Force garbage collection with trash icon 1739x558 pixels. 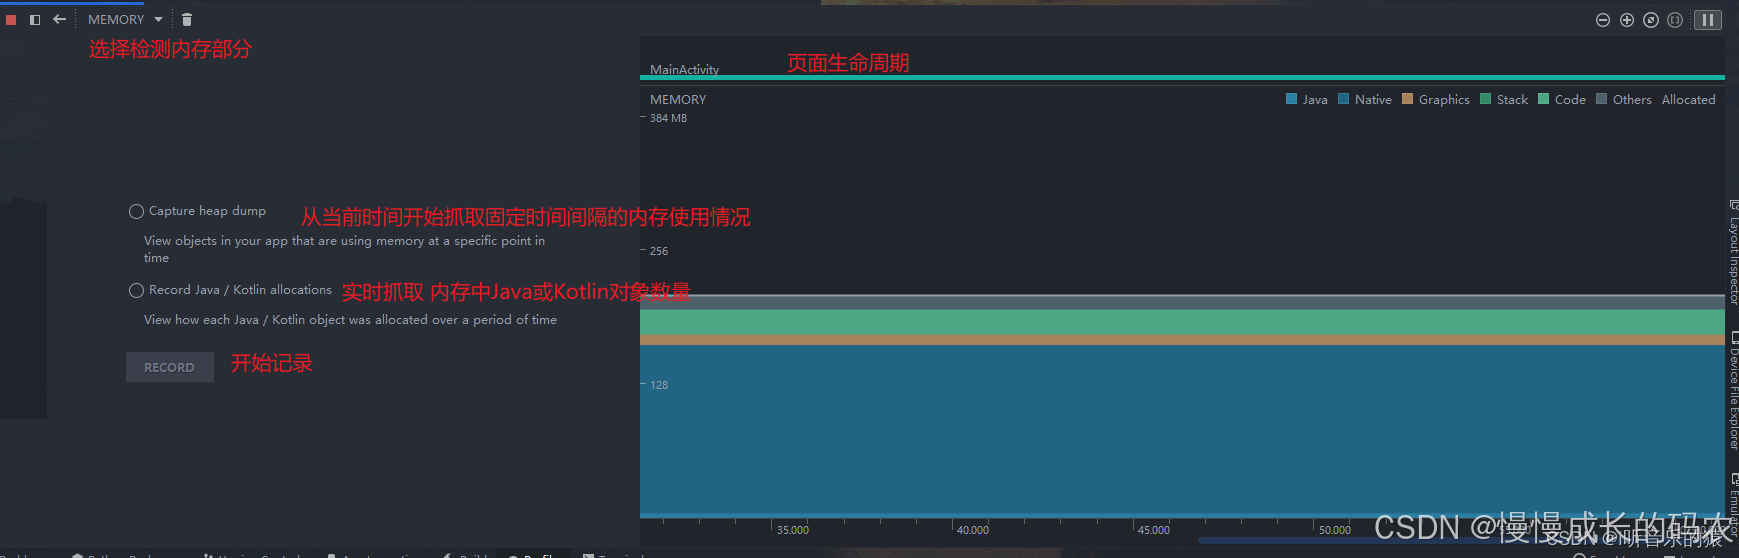[187, 19]
